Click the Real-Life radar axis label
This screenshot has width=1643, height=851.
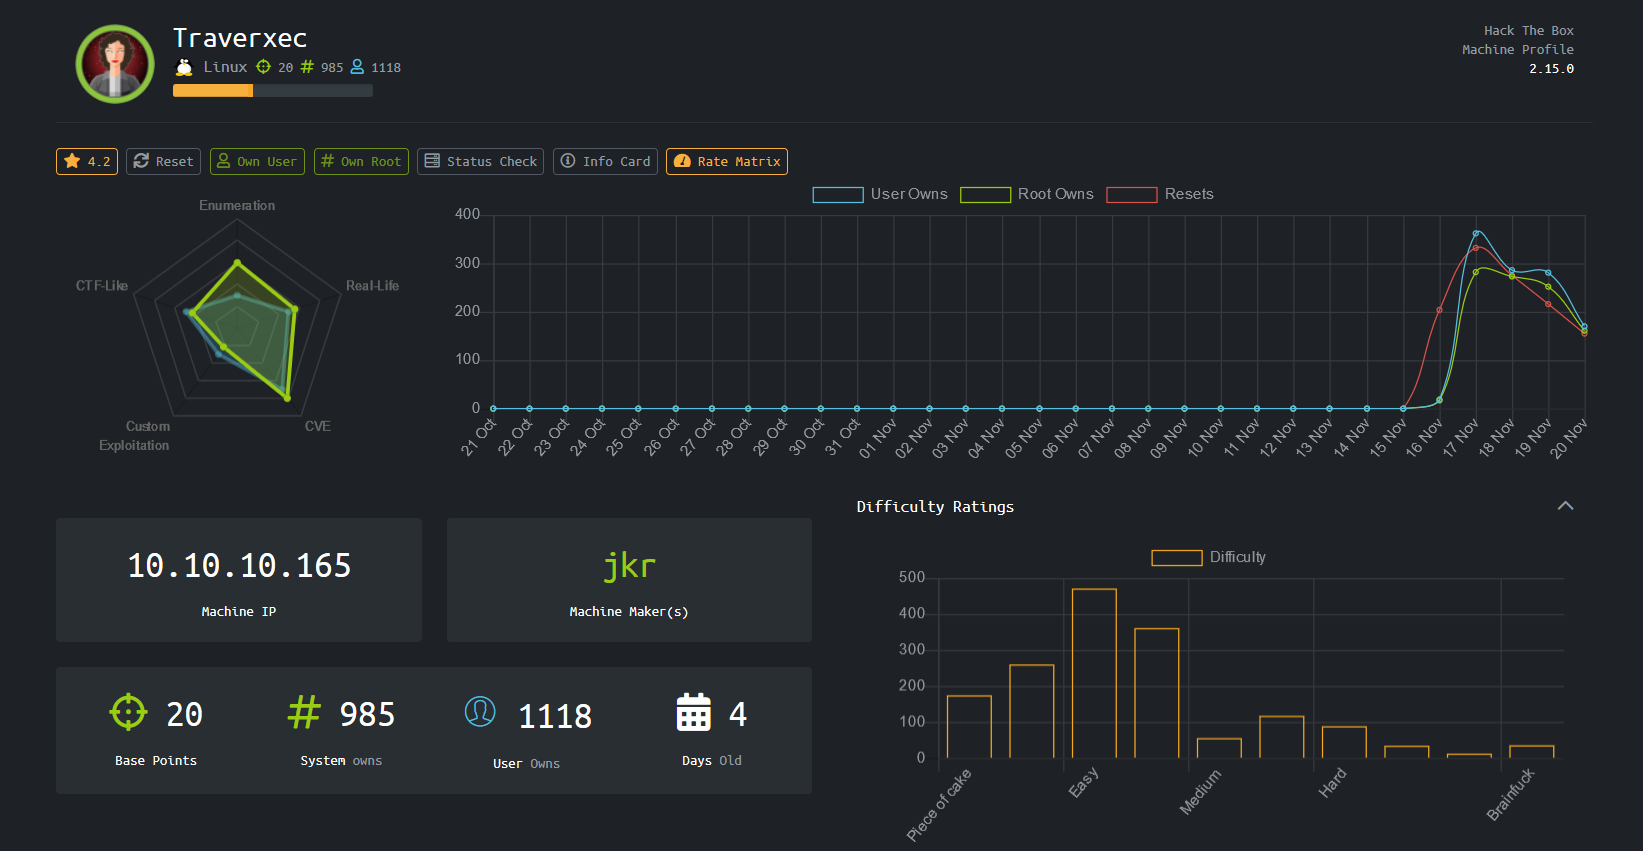pos(372,286)
